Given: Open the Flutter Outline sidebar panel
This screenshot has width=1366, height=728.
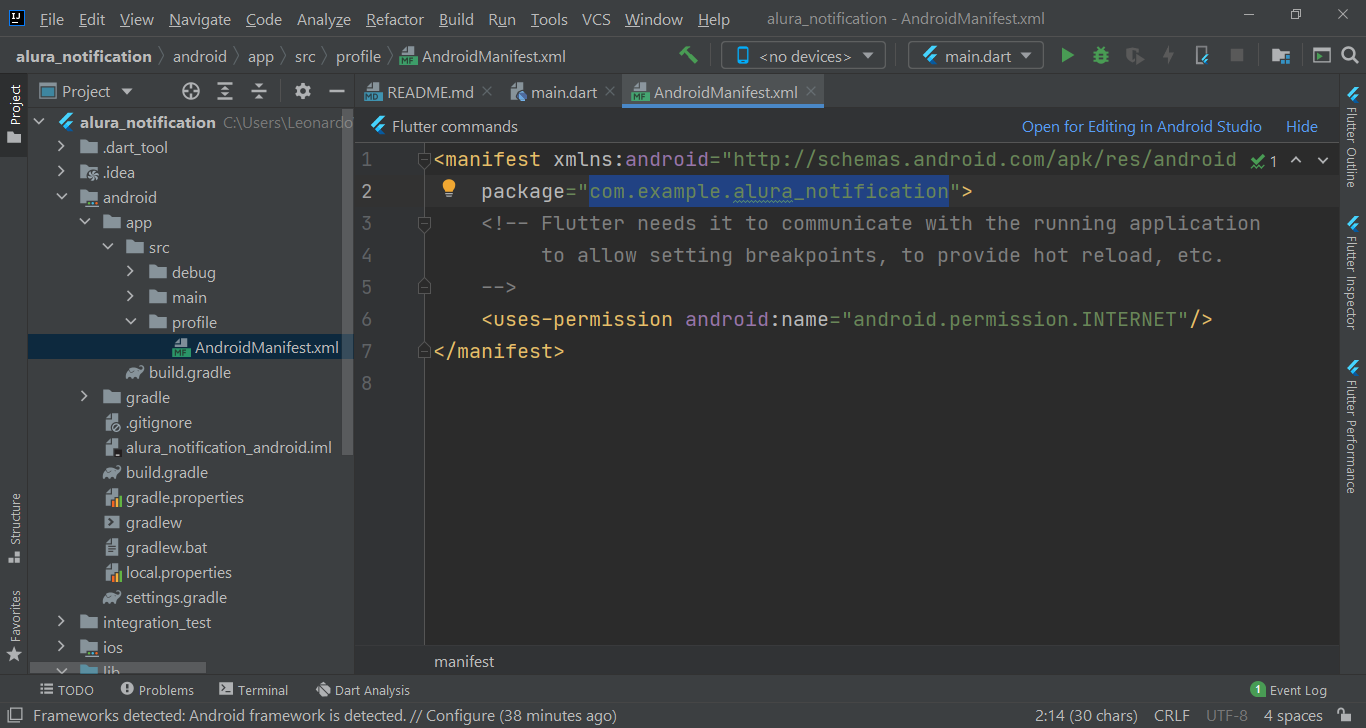Looking at the screenshot, I should pyautogui.click(x=1355, y=140).
